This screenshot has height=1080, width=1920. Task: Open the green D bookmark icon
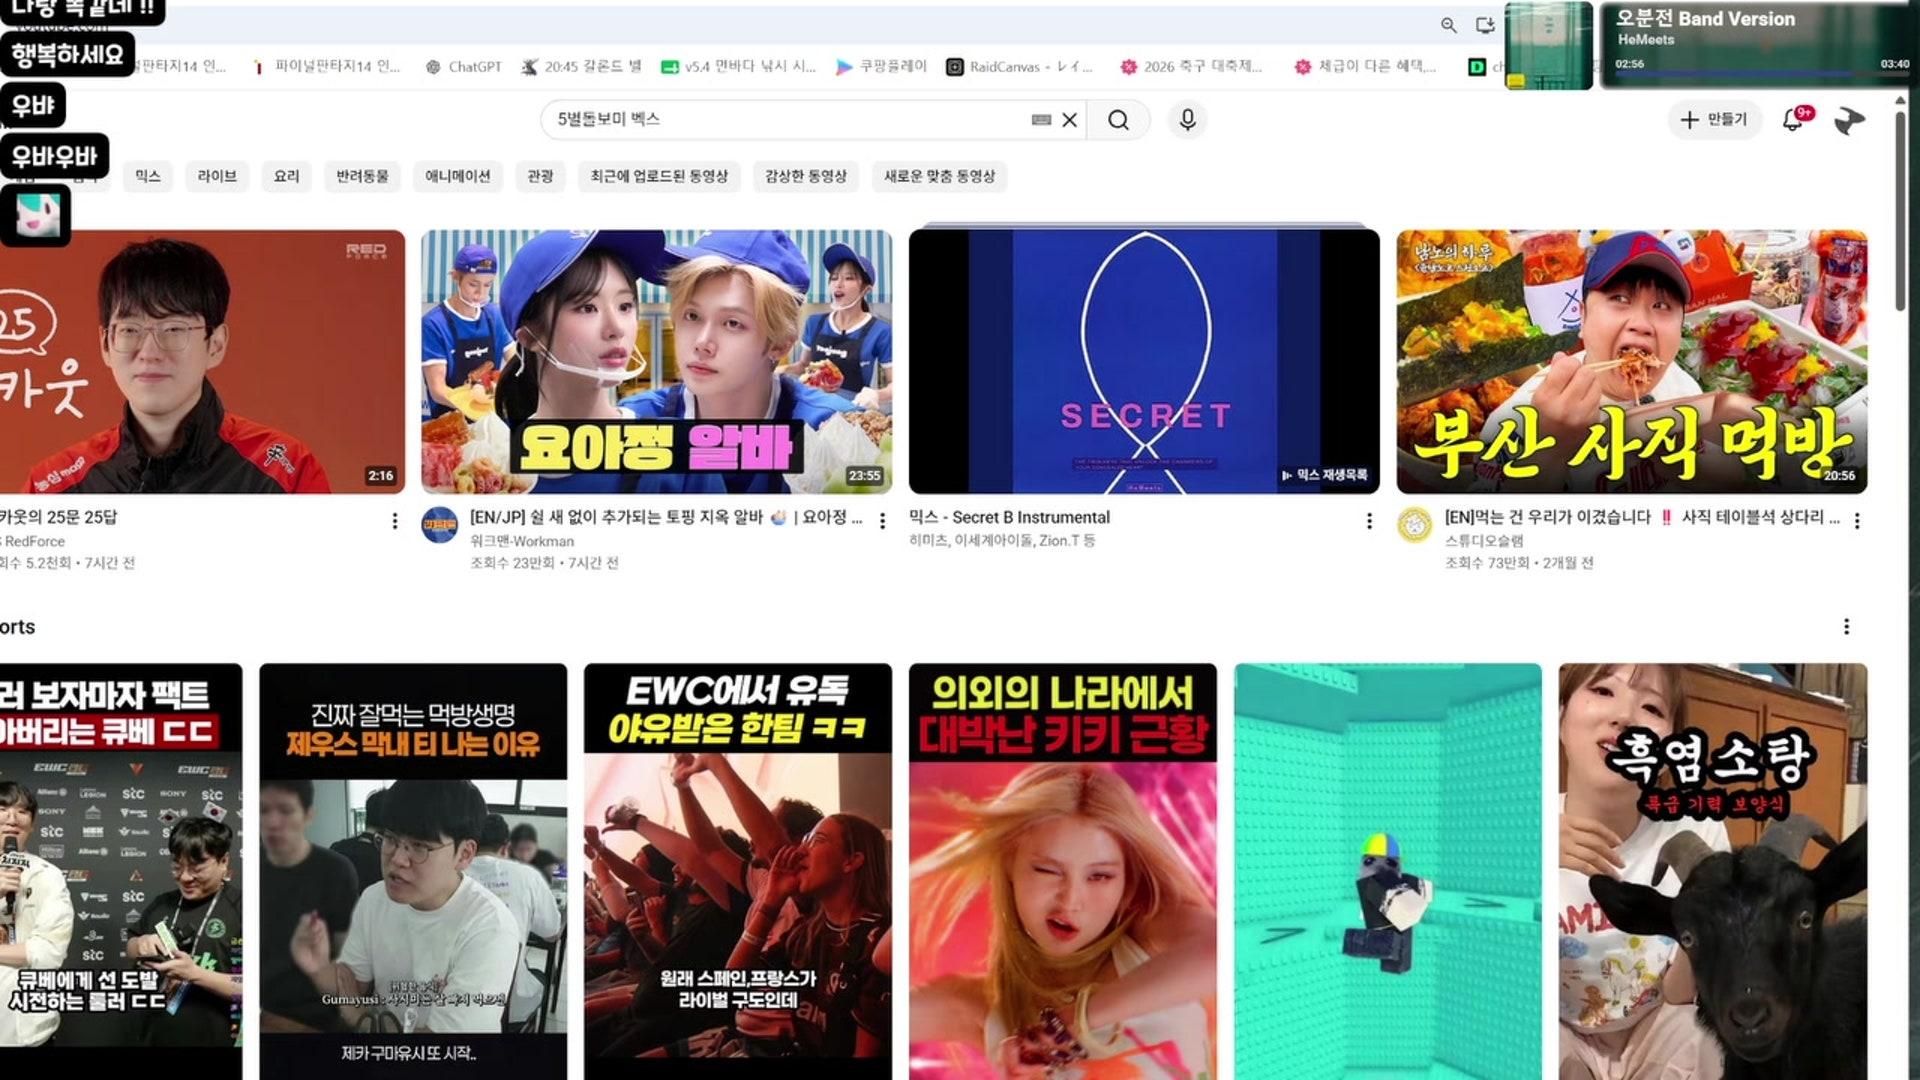1476,67
